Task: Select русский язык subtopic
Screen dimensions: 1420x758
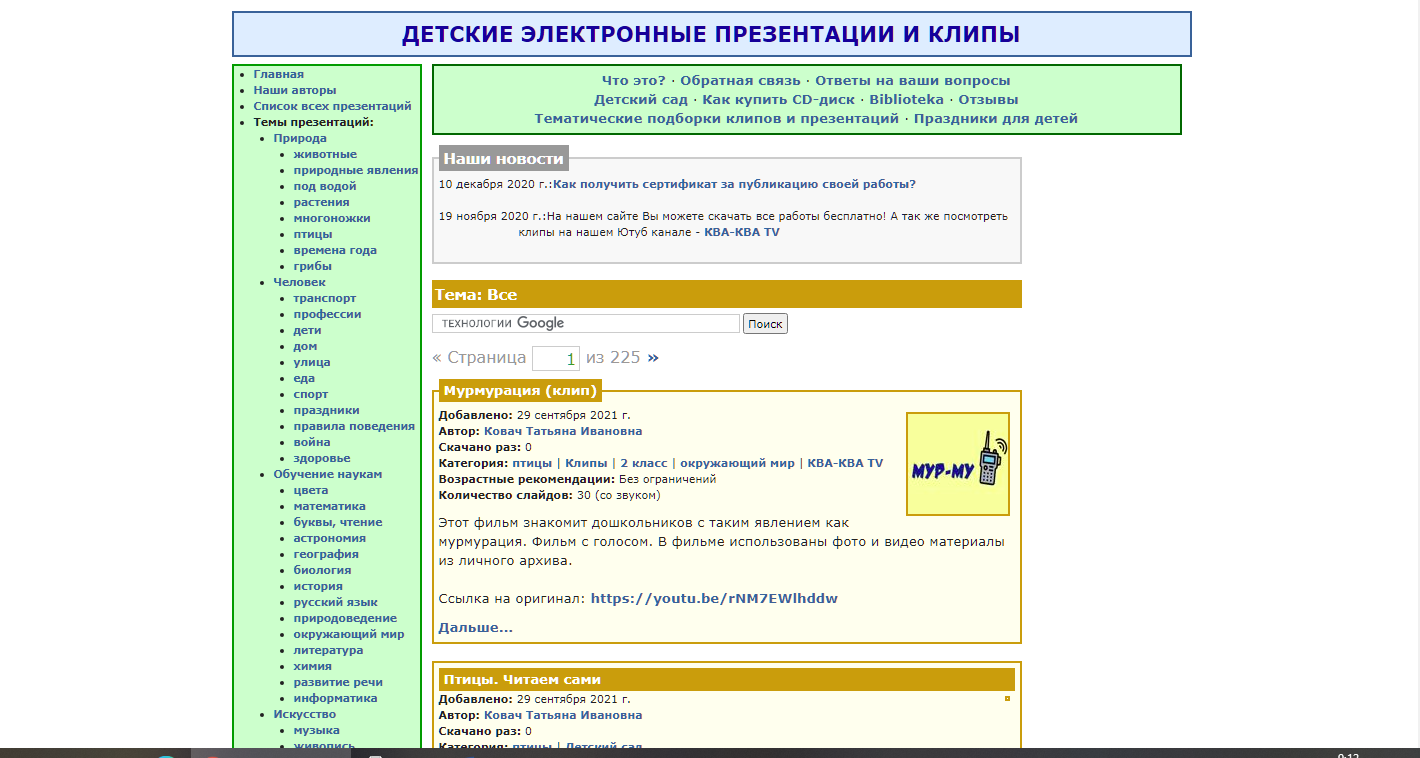Action: 336,602
